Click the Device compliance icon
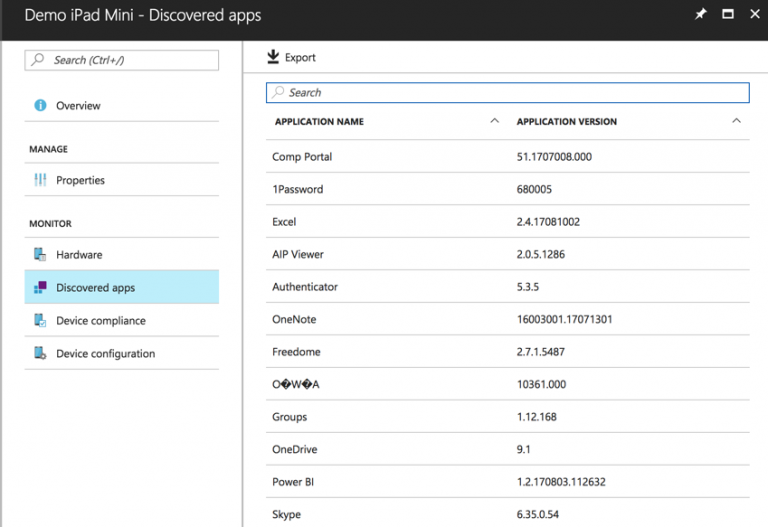The height and width of the screenshot is (527, 768). click(x=40, y=320)
